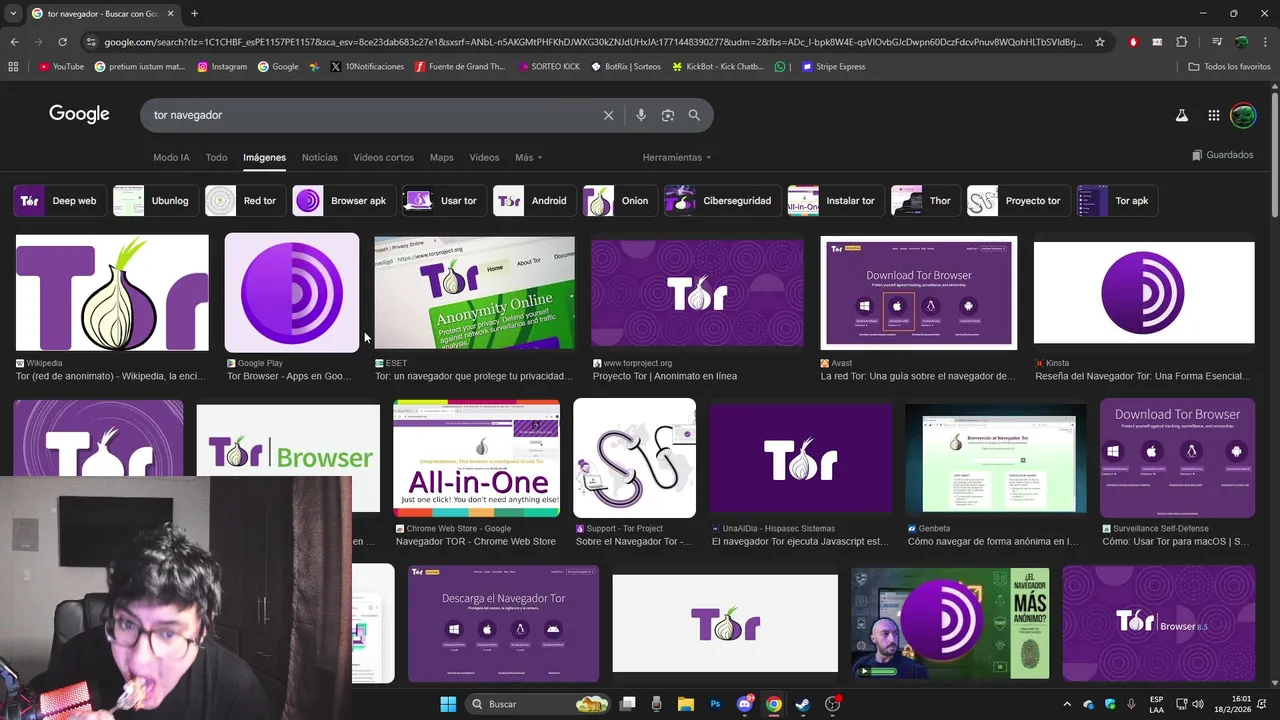Open the Avast Download Tor Browser thumbnail
Viewport: 1280px width, 720px height.
pyautogui.click(x=918, y=293)
